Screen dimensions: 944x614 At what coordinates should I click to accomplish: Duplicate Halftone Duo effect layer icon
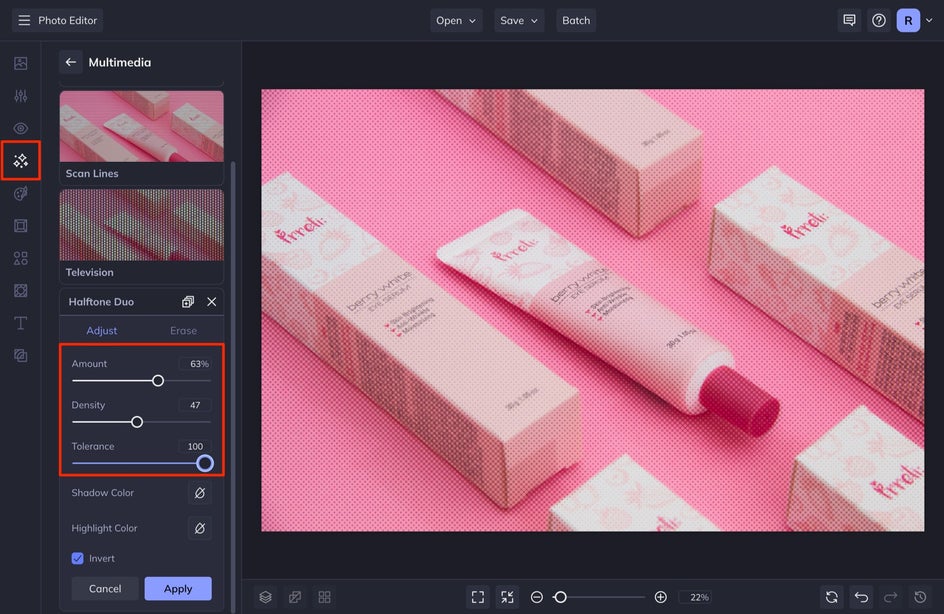(188, 302)
